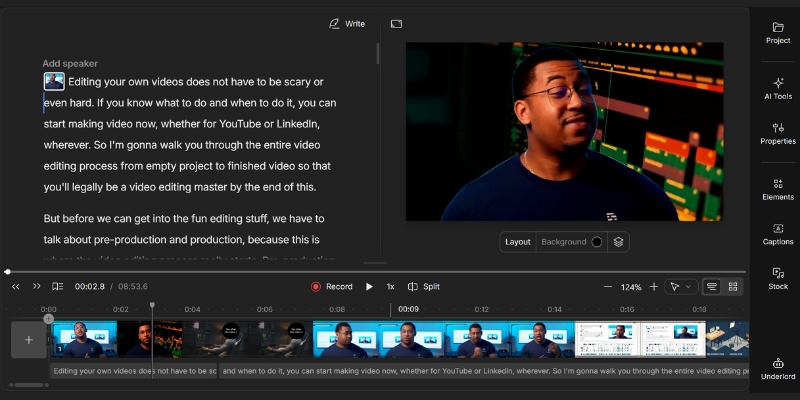Open the Underlord assistant
Image resolution: width=800 pixels, height=400 pixels.
tap(778, 369)
